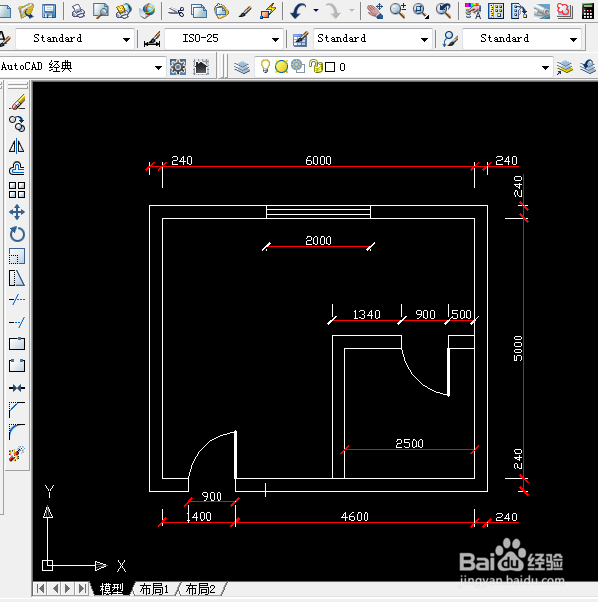Select the Explode tool
This screenshot has width=598, height=602.
pyautogui.click(x=17, y=454)
